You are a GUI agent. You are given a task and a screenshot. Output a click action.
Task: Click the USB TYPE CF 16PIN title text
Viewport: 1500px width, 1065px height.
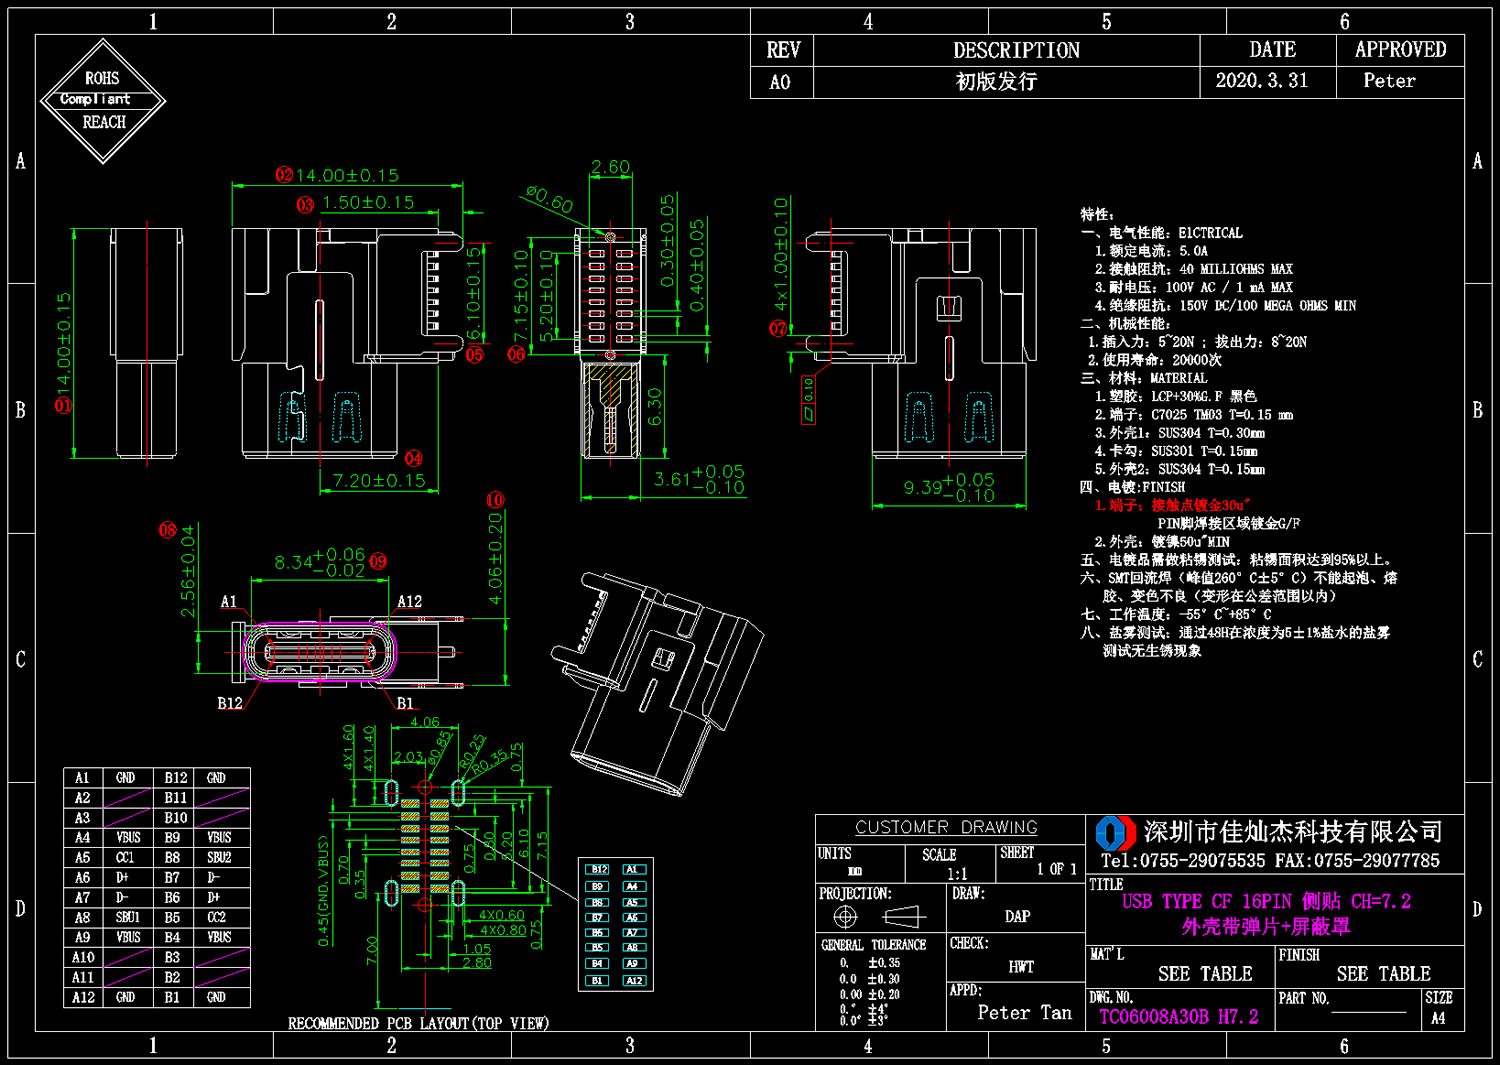(1266, 901)
